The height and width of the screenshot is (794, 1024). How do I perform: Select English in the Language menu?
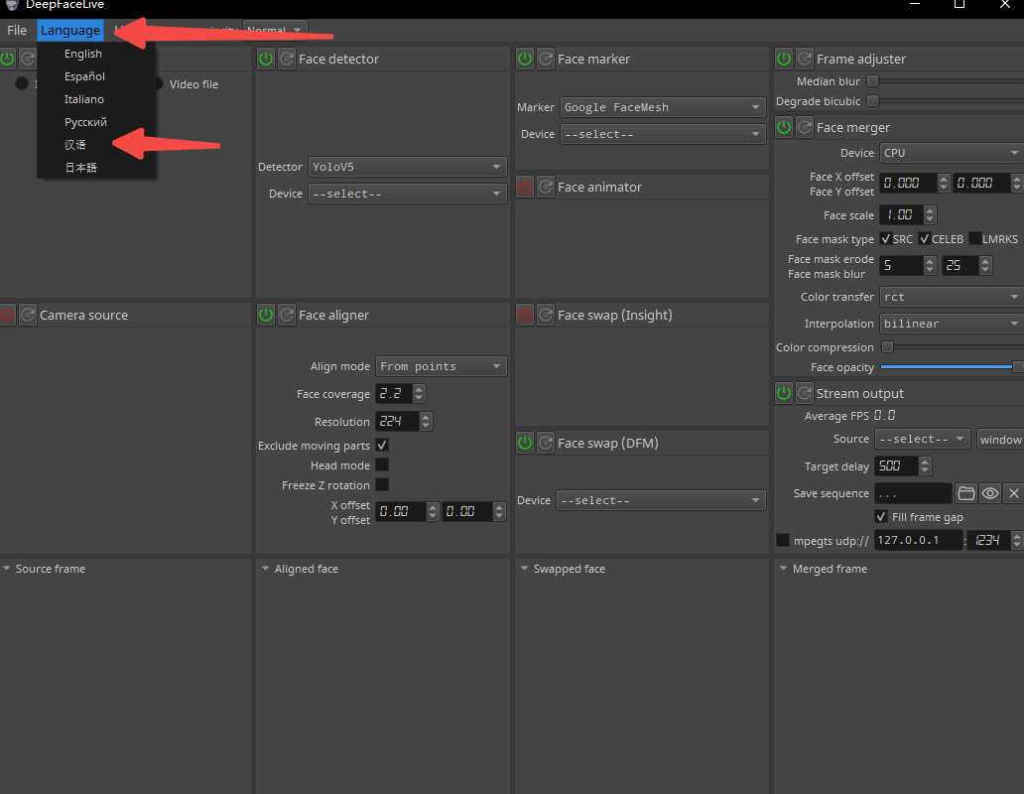(x=83, y=54)
